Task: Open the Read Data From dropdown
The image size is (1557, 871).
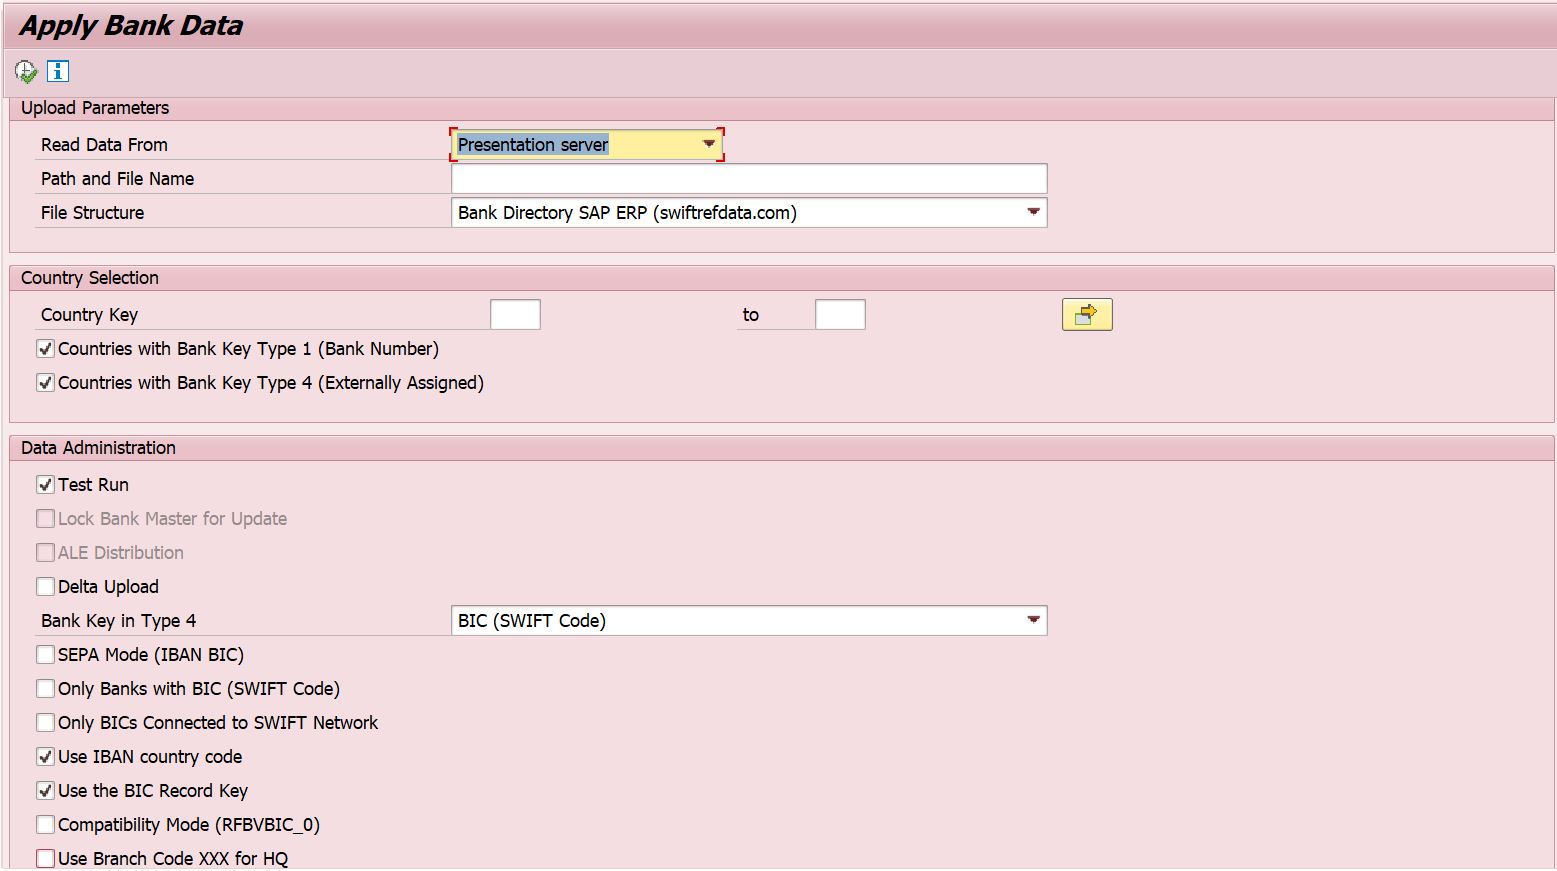Action: pyautogui.click(x=709, y=143)
